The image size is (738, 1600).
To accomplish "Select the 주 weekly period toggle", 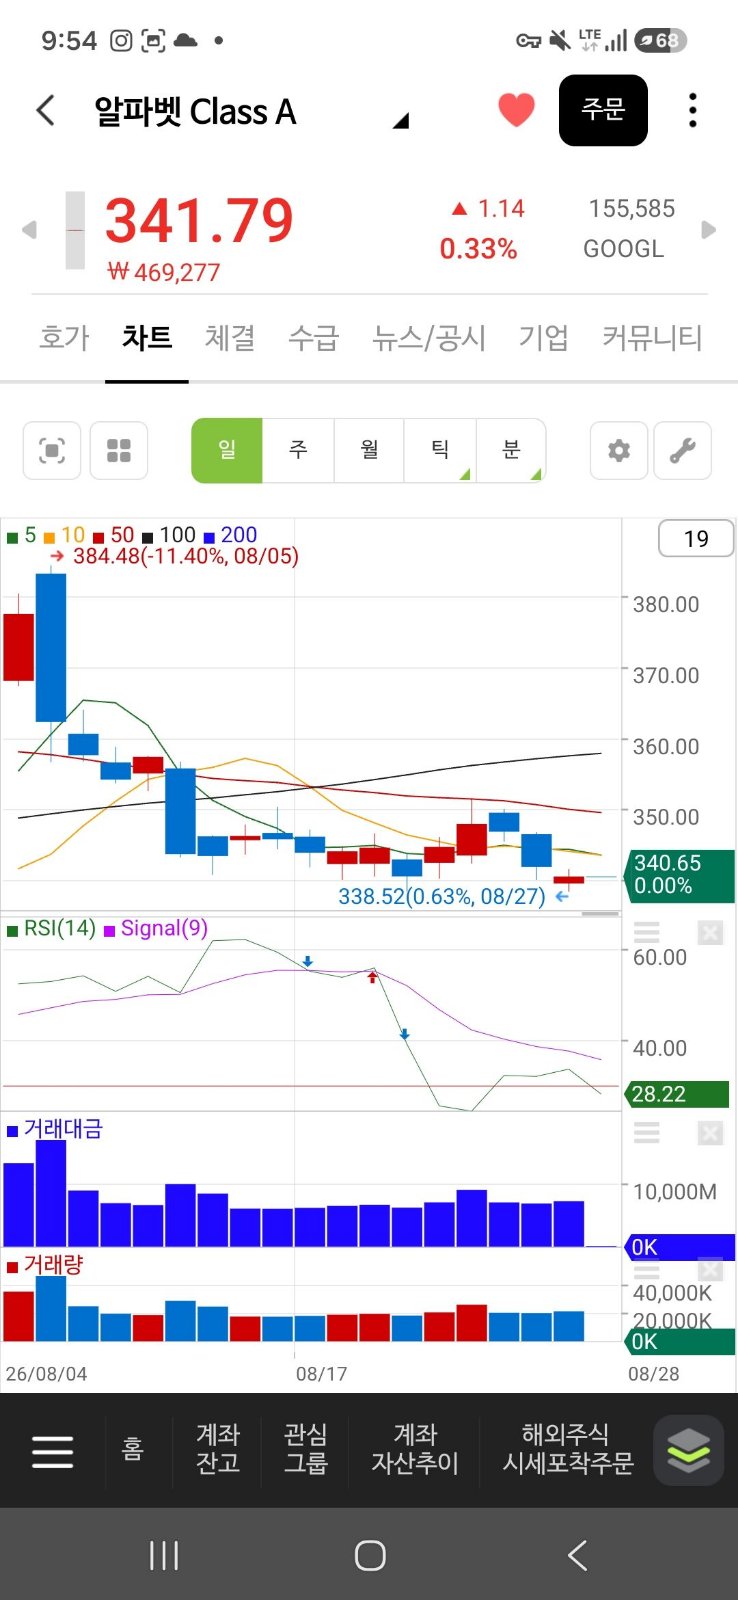I will pos(298,451).
